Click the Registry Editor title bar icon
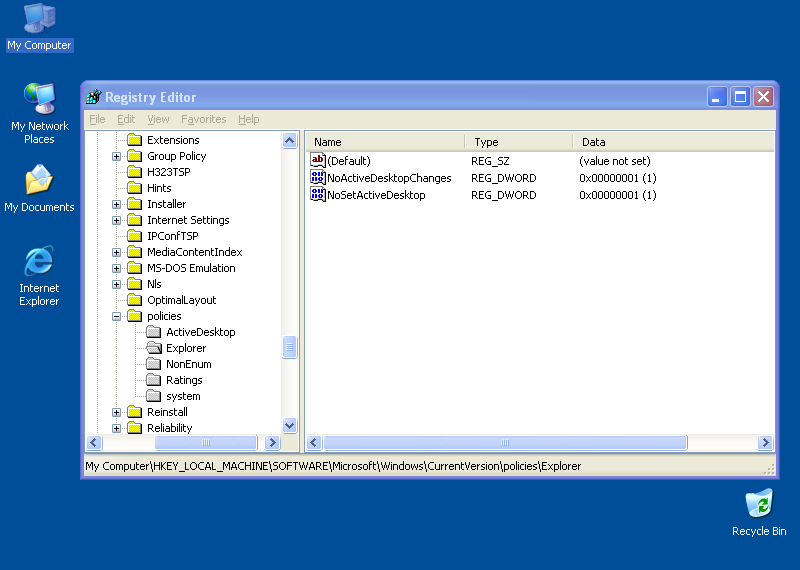800x570 pixels. pyautogui.click(x=94, y=96)
